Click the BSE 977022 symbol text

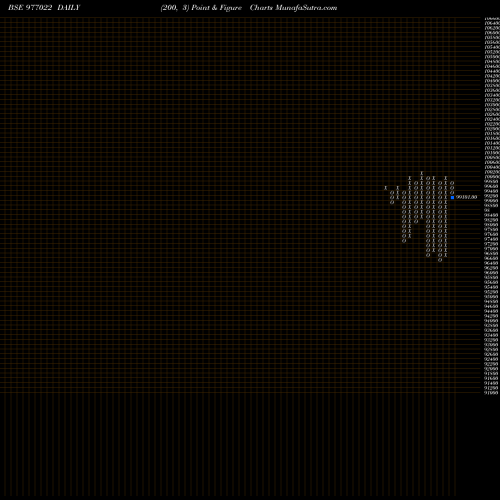(x=30, y=8)
